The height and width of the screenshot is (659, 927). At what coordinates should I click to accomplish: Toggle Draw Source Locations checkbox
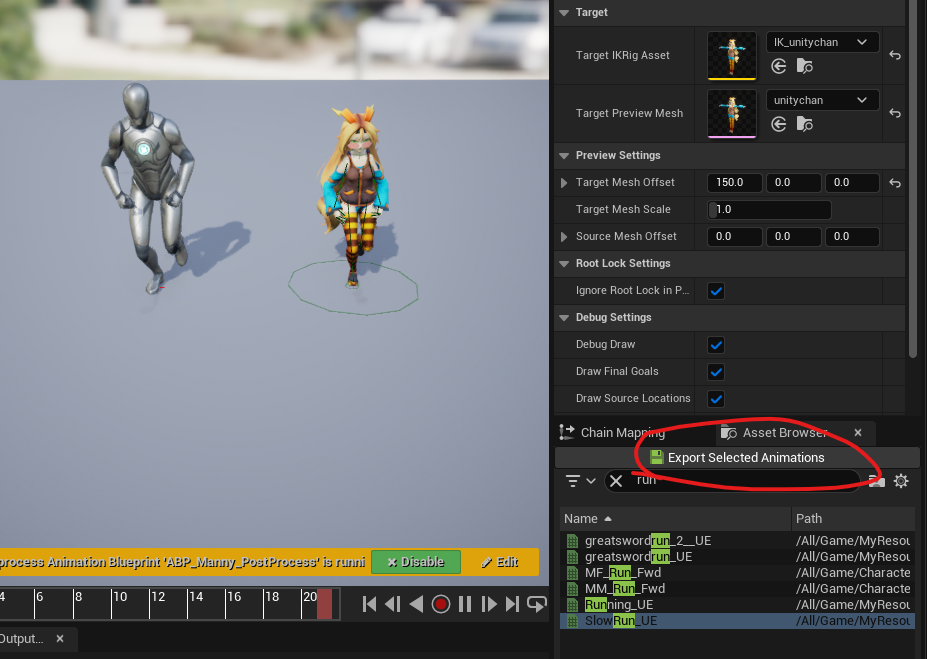(716, 399)
